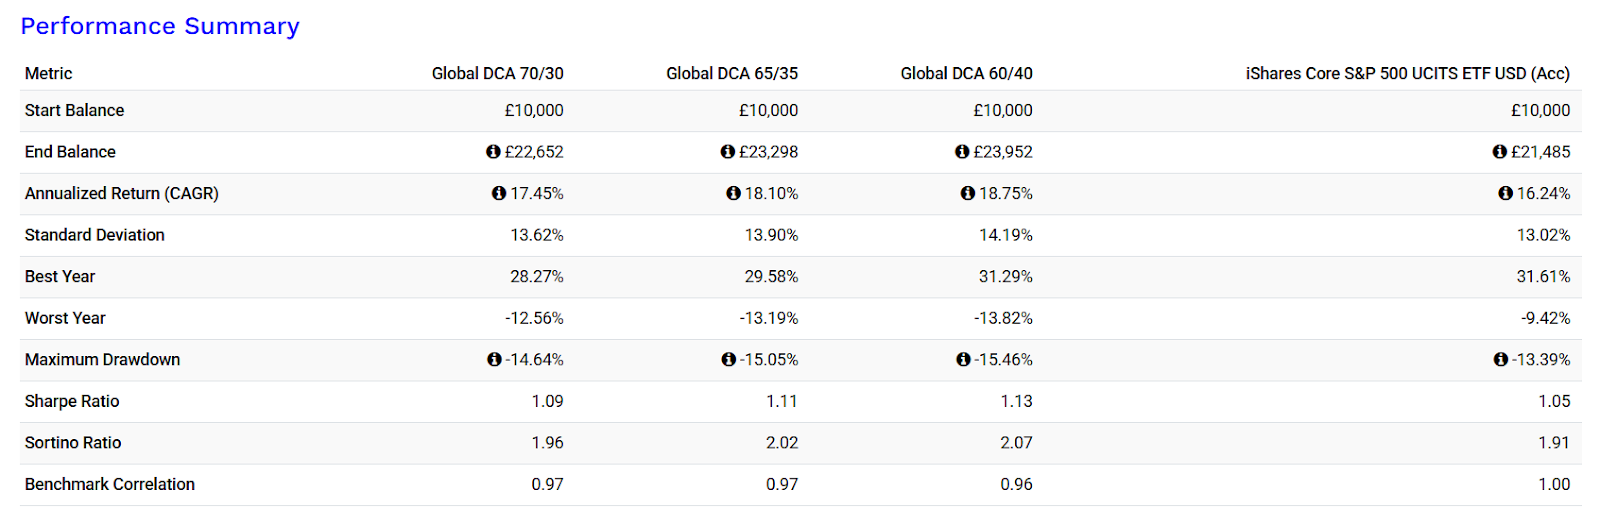Click info icon next to 18.75% CAGR
Viewport: 1600px width, 525px height.
coord(968,193)
